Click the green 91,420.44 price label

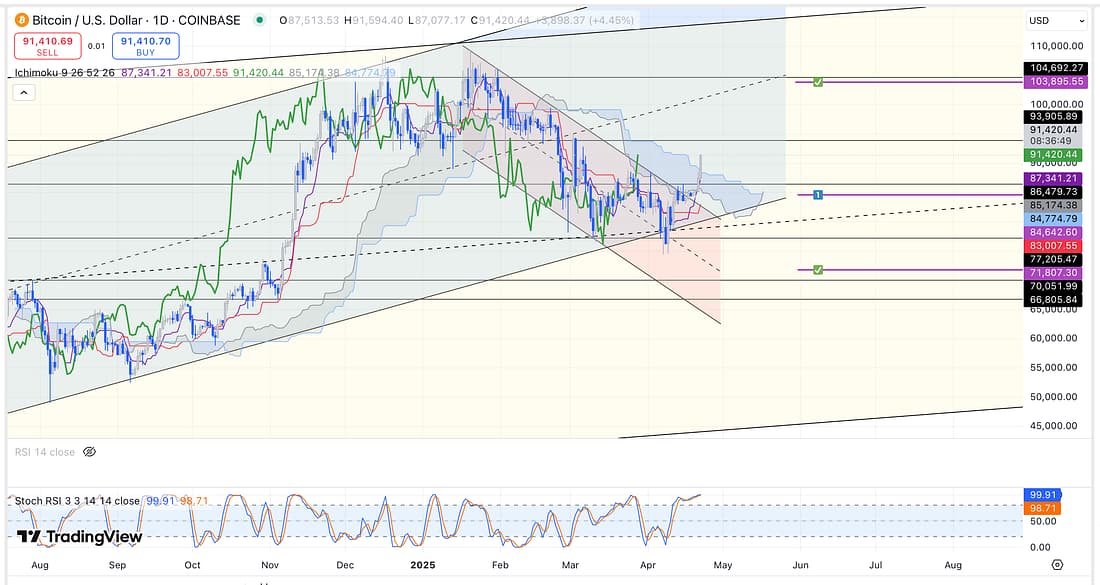(x=1051, y=155)
